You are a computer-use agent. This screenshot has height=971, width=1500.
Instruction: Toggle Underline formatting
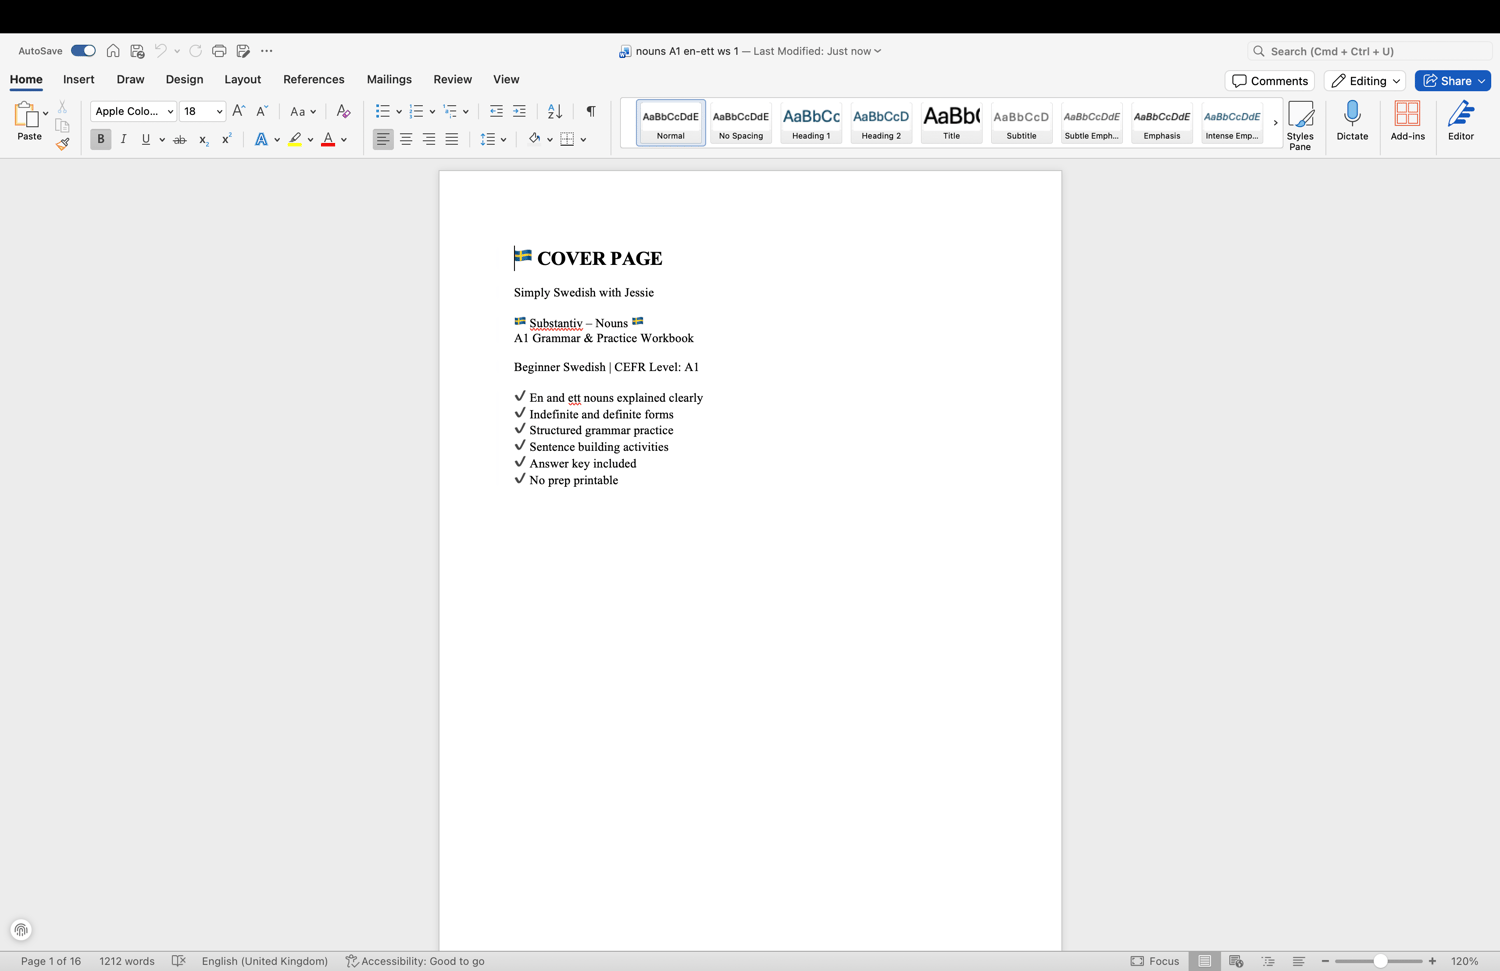tap(146, 139)
